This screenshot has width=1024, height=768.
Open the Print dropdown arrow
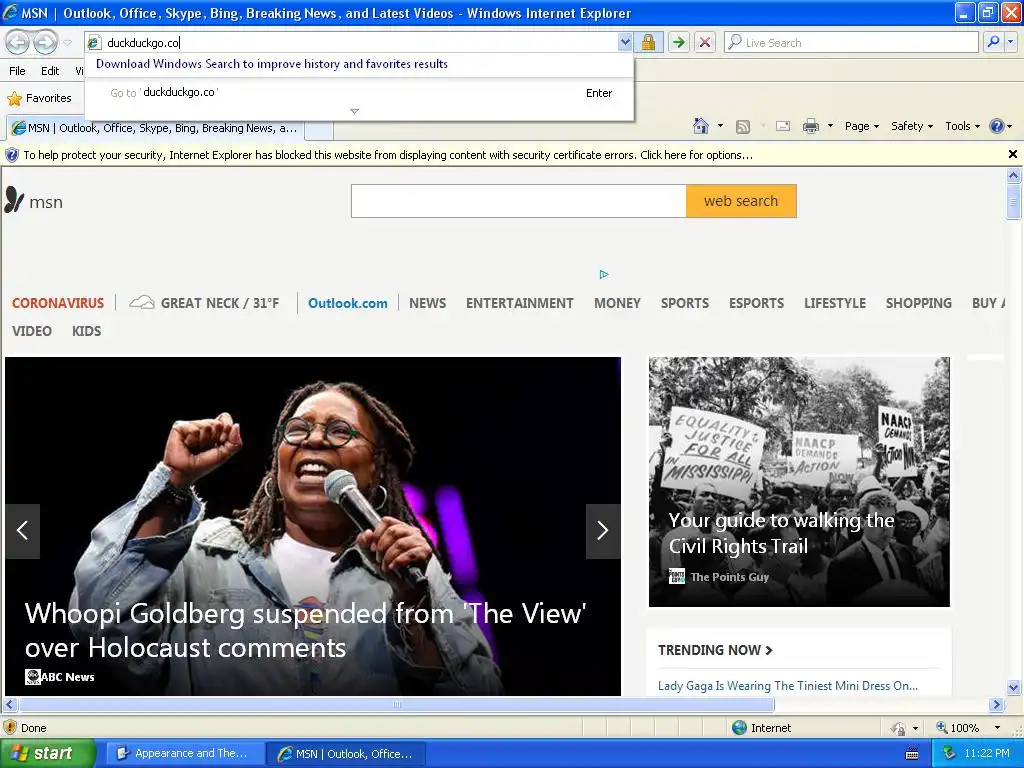coord(830,126)
